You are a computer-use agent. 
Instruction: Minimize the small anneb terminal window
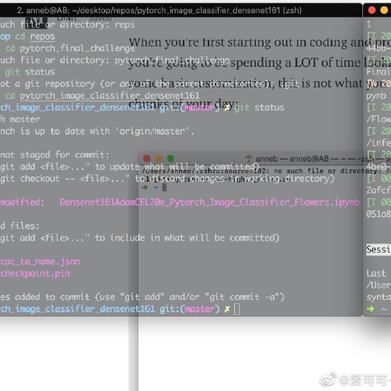(x=159, y=159)
